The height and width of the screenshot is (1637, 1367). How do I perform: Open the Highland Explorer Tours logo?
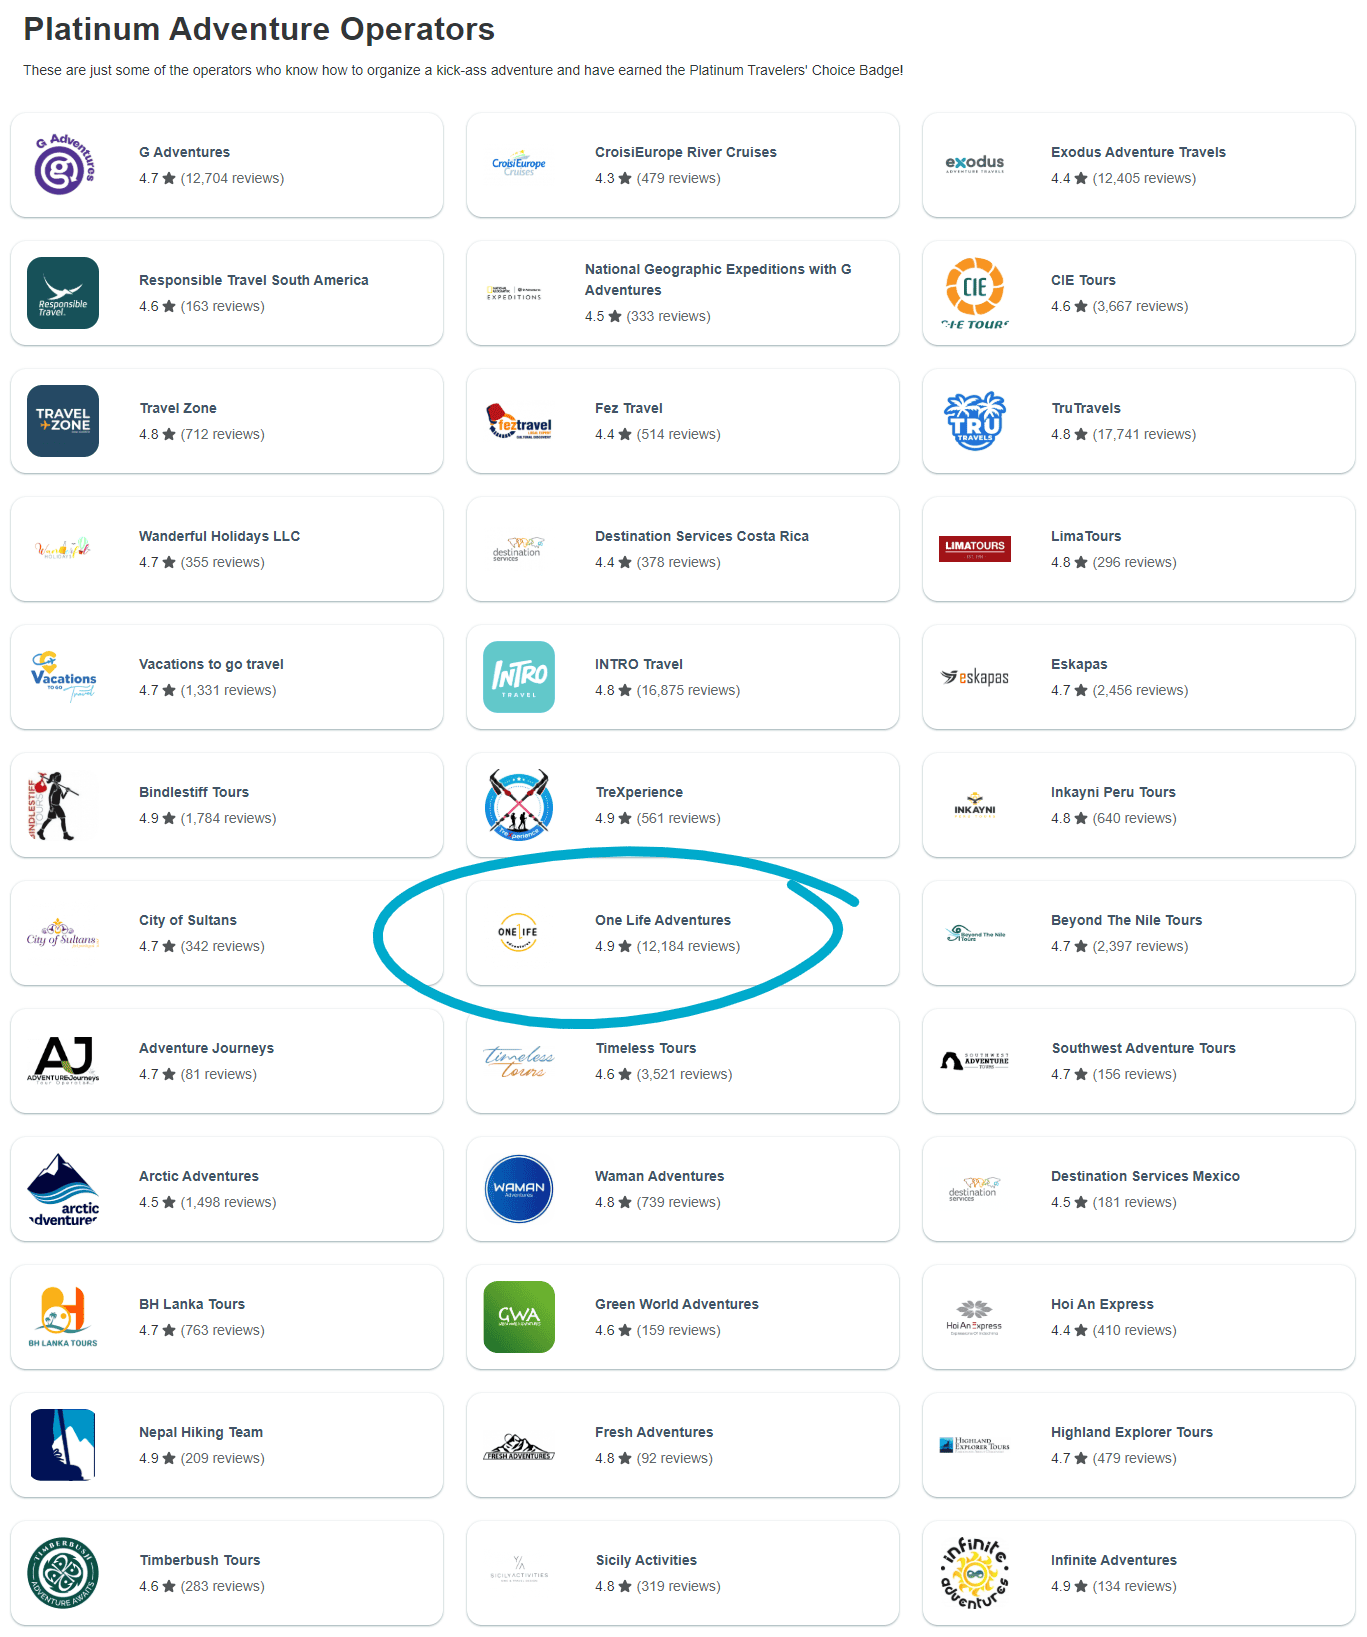pyautogui.click(x=975, y=1445)
